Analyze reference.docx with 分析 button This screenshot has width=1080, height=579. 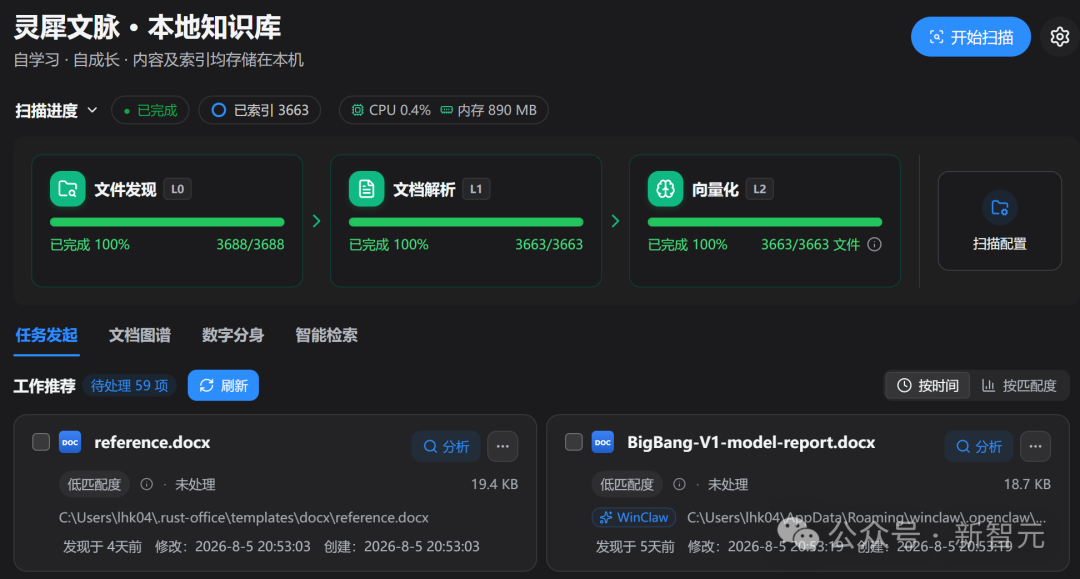[446, 446]
